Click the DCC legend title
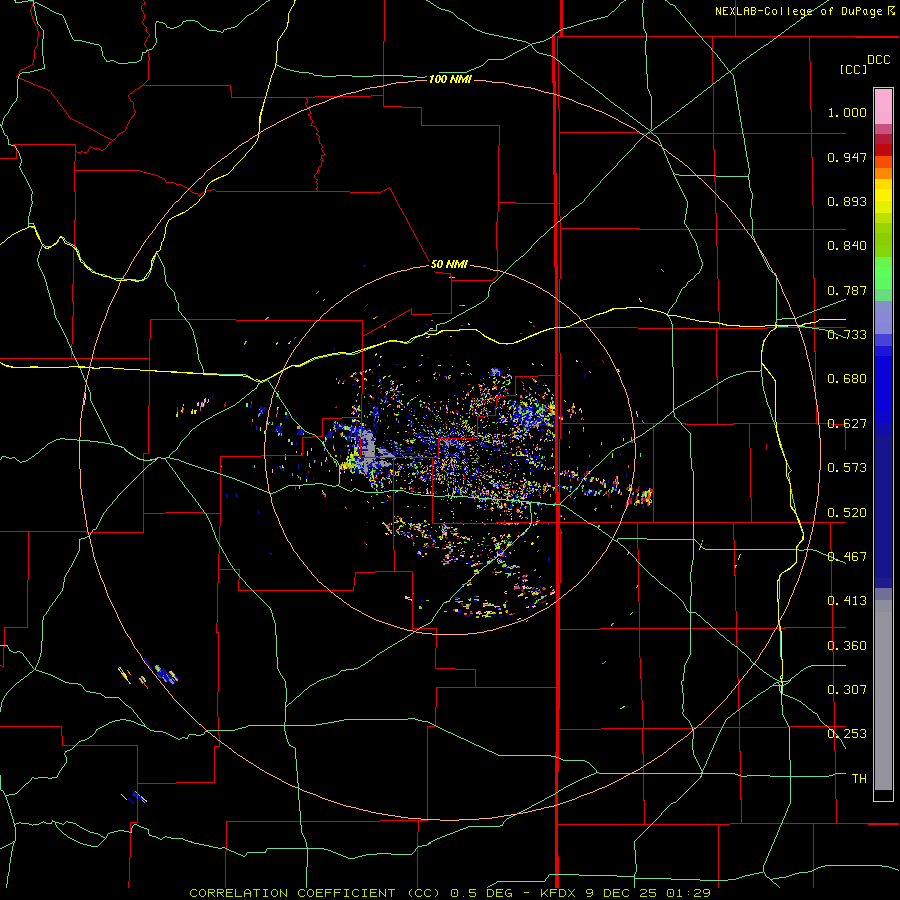This screenshot has width=900, height=900. (x=878, y=60)
